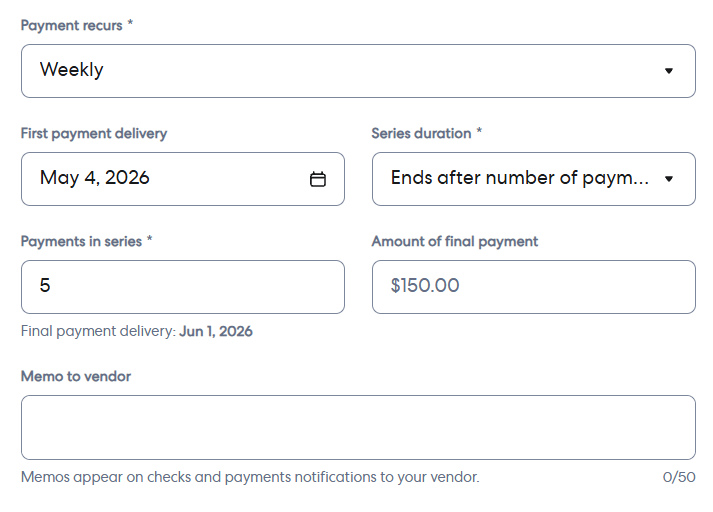Click inside the Memo to vendor box
The height and width of the screenshot is (512, 713).
[358, 427]
